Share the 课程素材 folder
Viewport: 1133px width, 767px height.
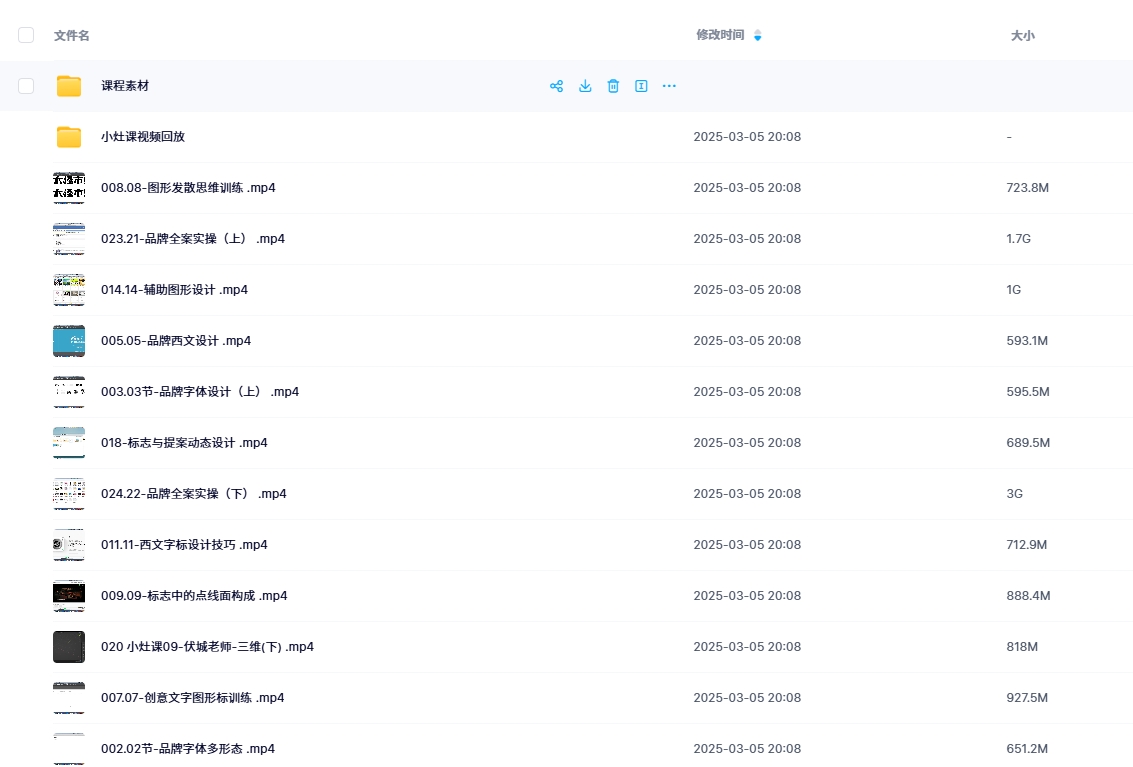tap(557, 86)
